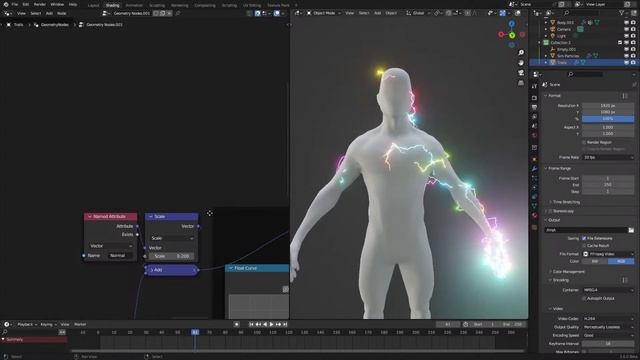Toggle render visibility camera icon of Light
Viewport: 640px width, 360px height.
[633, 36]
